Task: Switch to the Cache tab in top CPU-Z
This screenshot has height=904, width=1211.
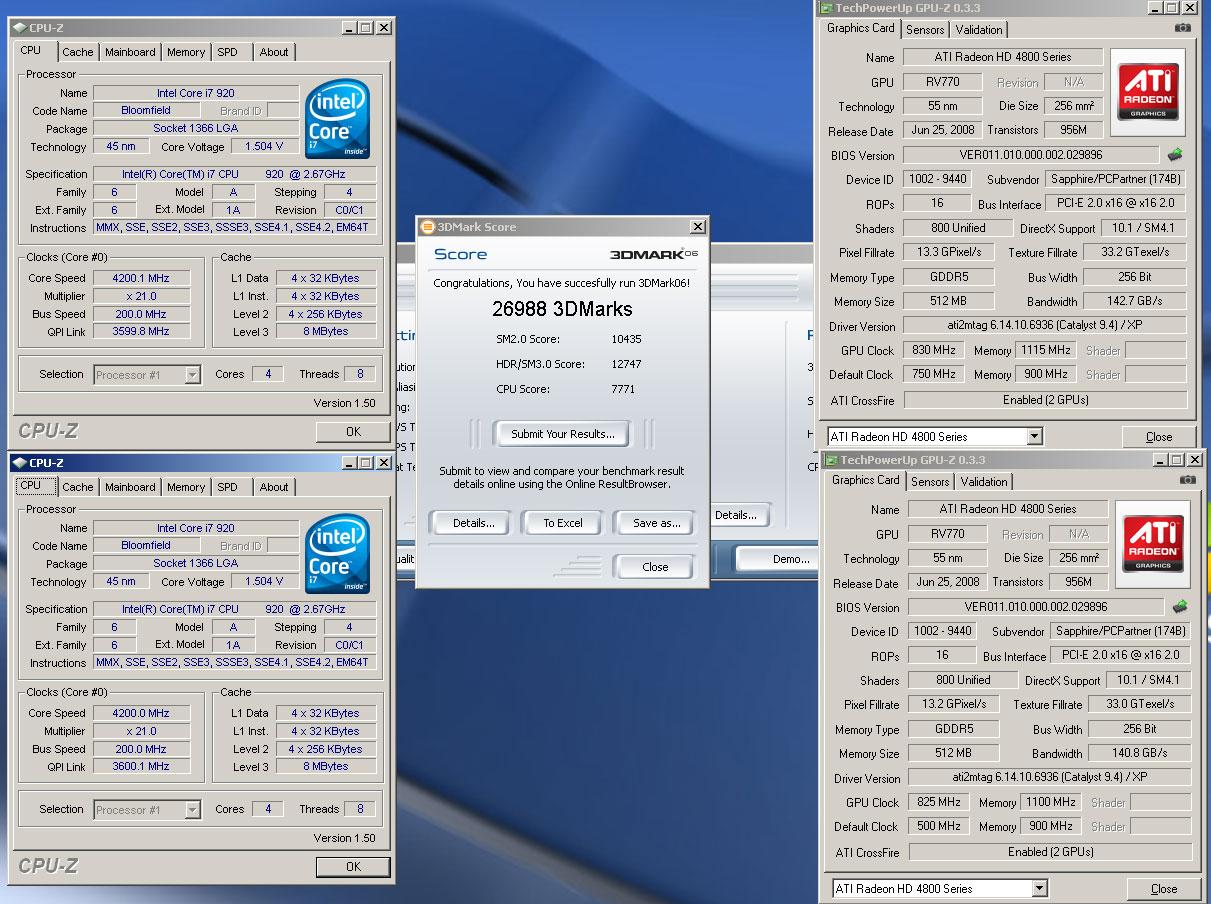Action: pyautogui.click(x=78, y=52)
